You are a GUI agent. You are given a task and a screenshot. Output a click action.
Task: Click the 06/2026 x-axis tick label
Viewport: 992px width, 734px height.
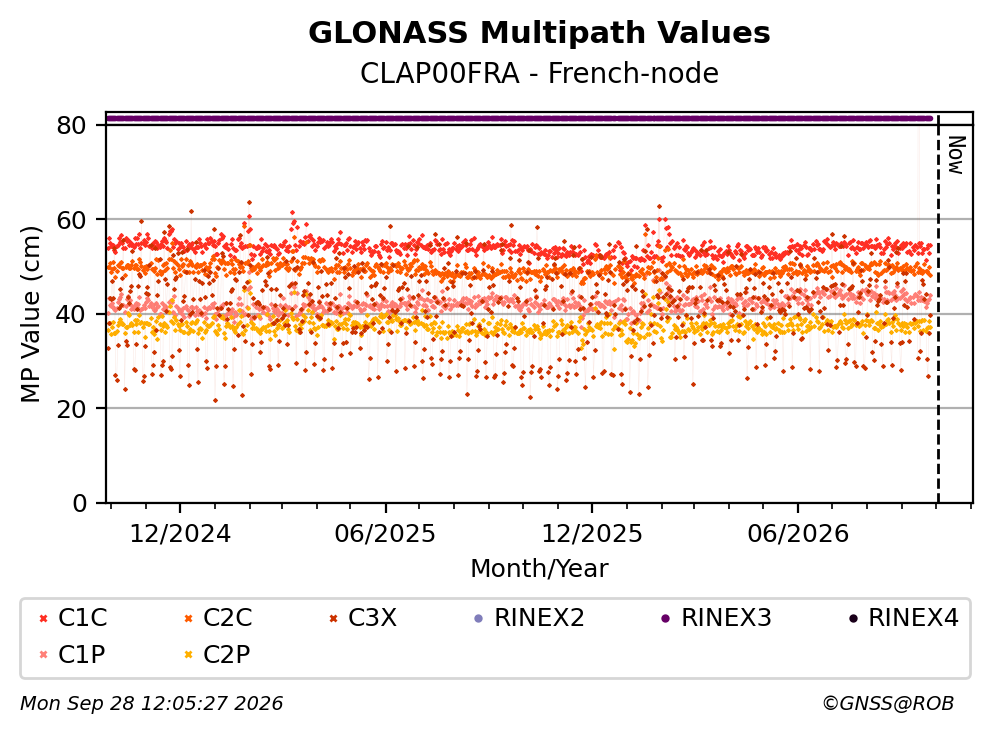[798, 534]
